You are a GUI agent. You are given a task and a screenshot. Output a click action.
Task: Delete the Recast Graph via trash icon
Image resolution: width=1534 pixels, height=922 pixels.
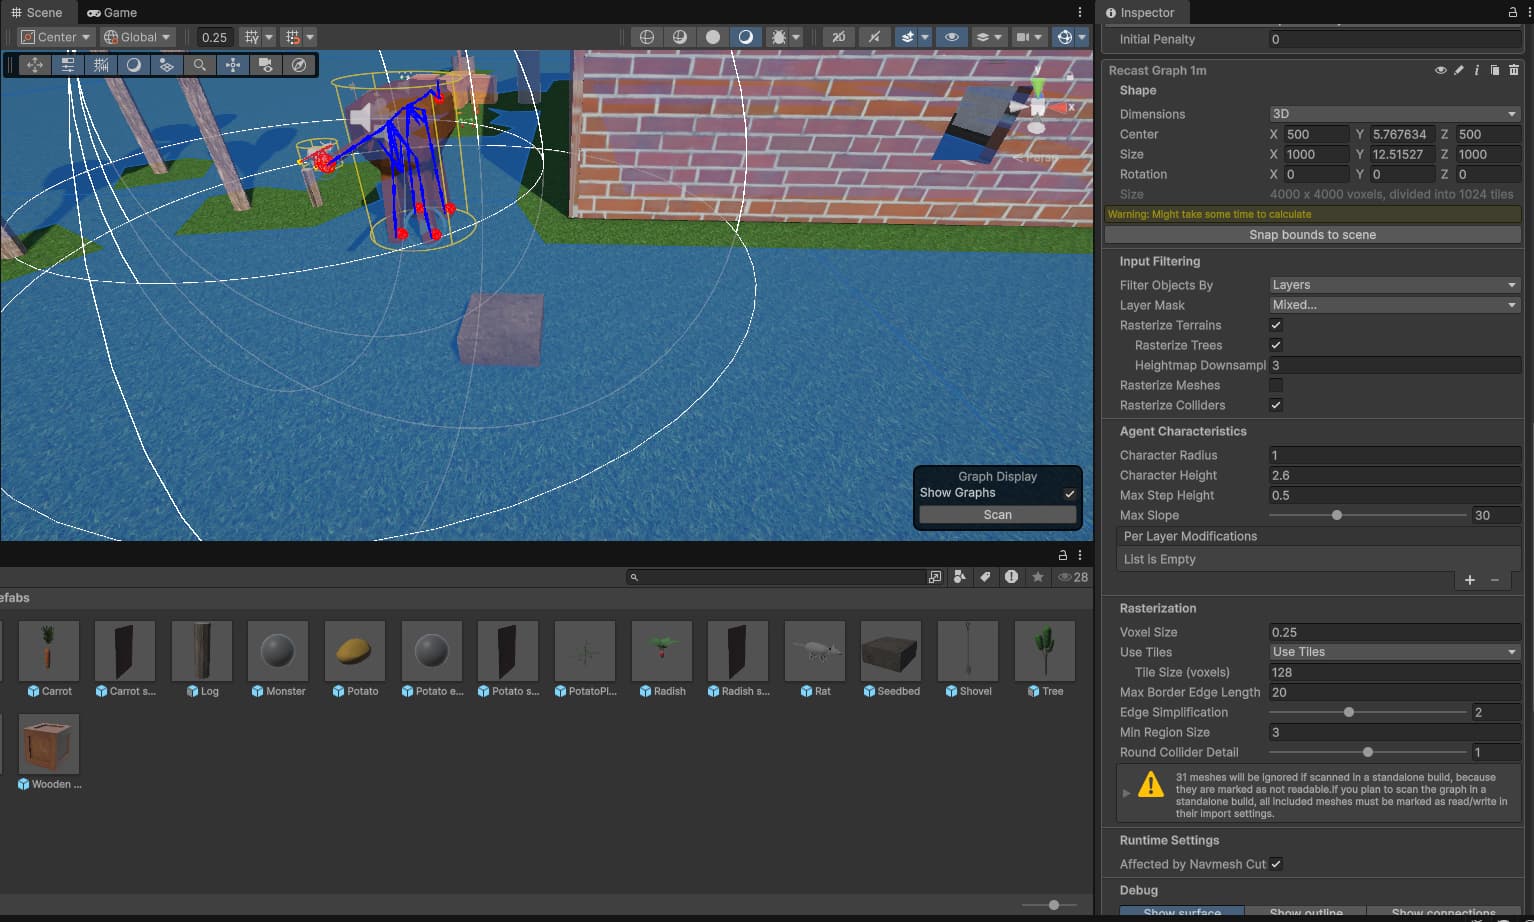point(1513,70)
